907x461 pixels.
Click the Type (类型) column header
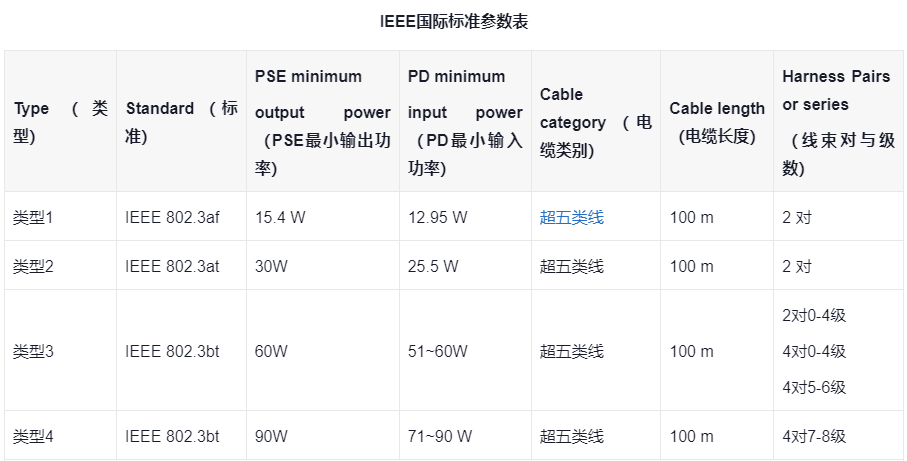pyautogui.click(x=60, y=122)
